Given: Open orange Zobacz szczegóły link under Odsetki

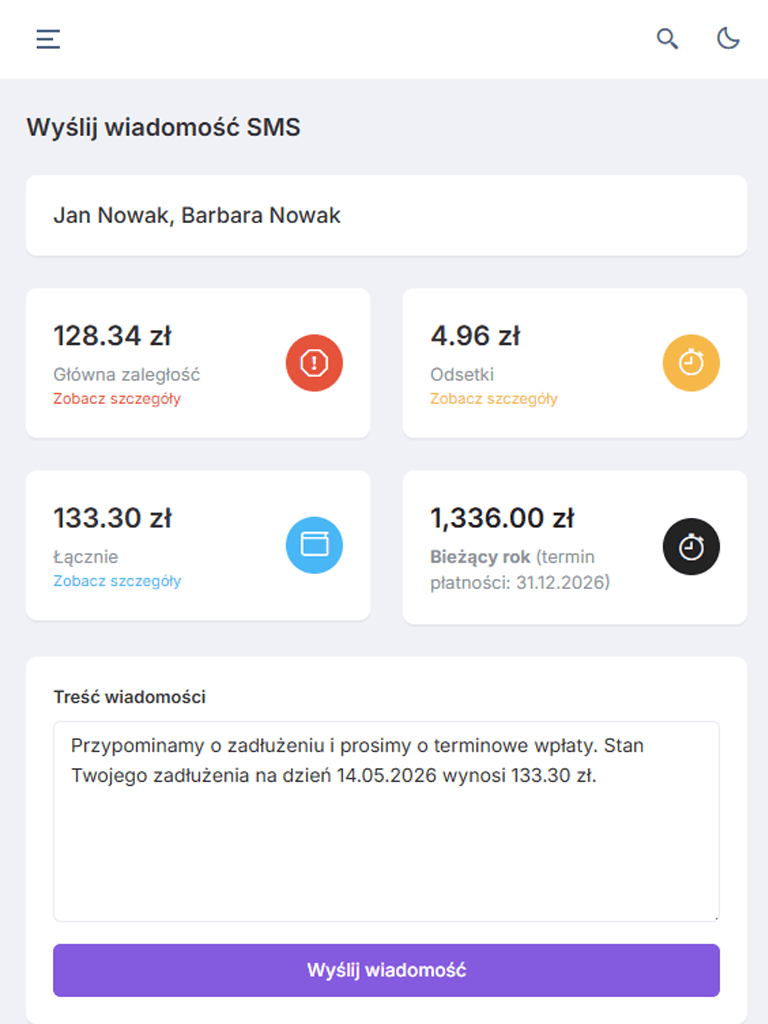Looking at the screenshot, I should click(x=494, y=398).
